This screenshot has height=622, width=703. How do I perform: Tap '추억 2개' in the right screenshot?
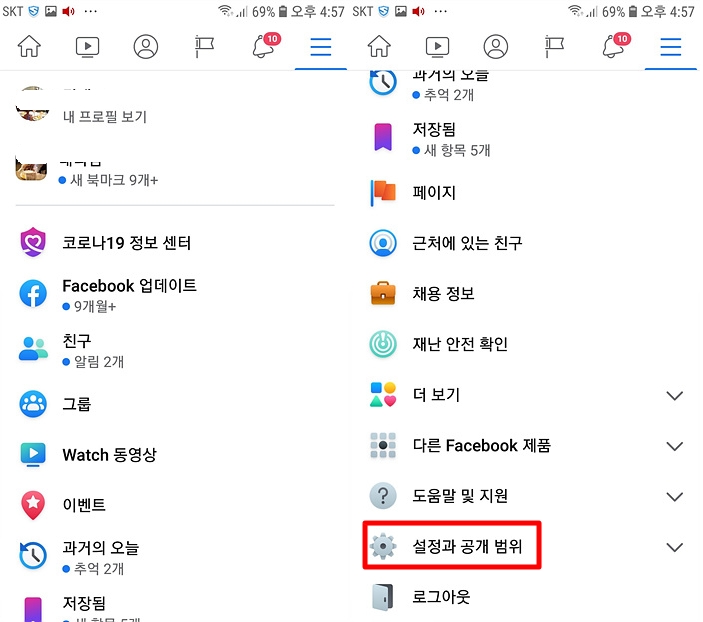click(449, 95)
